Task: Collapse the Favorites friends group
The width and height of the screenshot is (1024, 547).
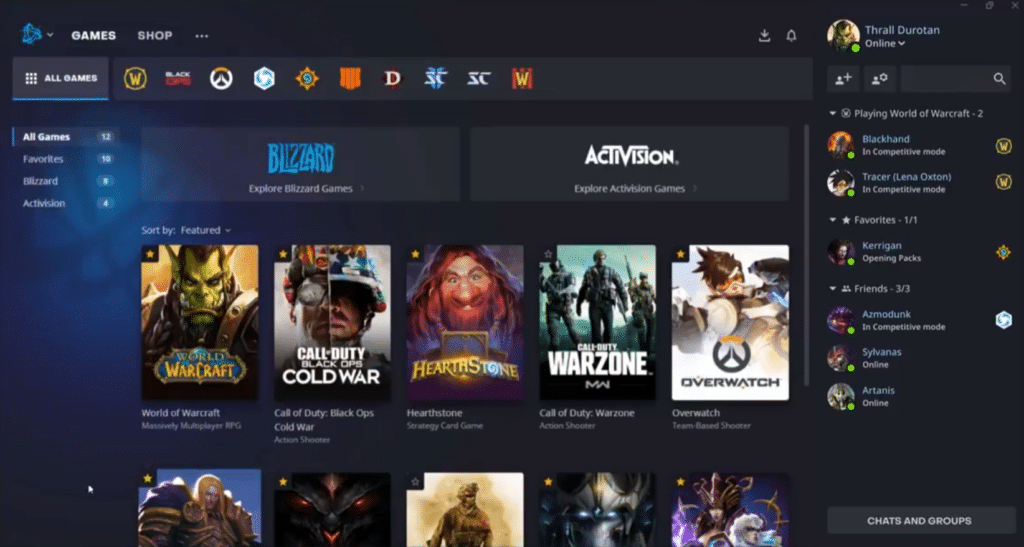Action: point(833,220)
